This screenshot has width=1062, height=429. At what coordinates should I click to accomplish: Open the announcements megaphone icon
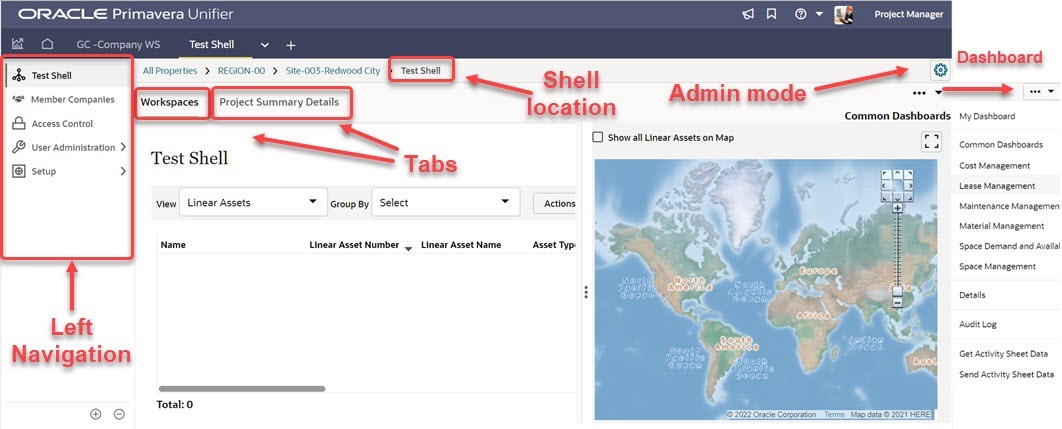[x=748, y=14]
